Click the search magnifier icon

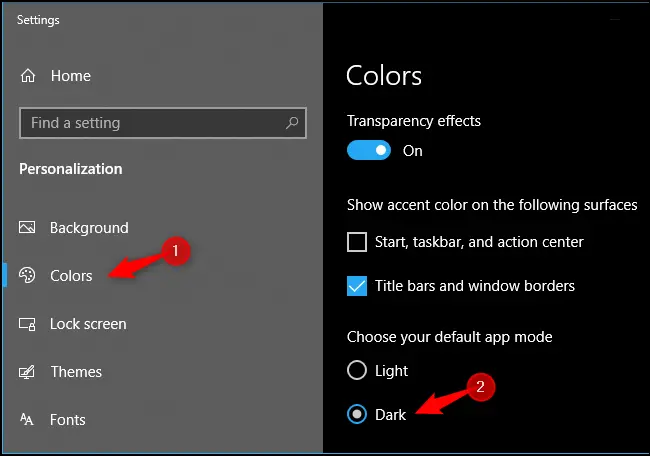tap(293, 123)
